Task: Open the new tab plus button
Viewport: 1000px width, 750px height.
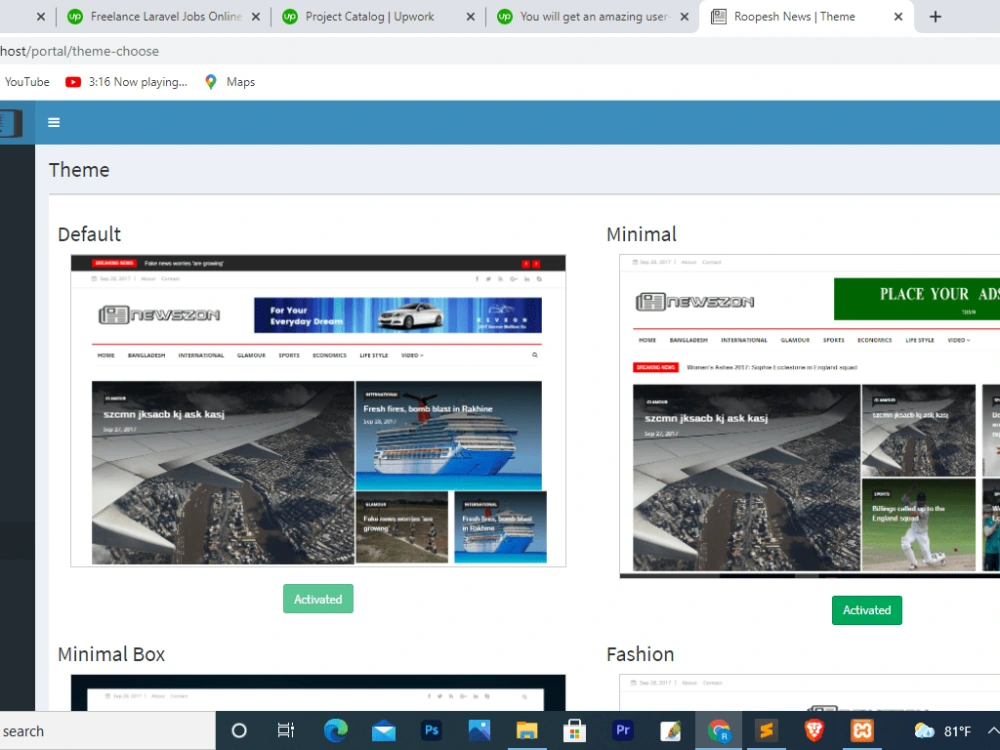Action: [x=935, y=17]
